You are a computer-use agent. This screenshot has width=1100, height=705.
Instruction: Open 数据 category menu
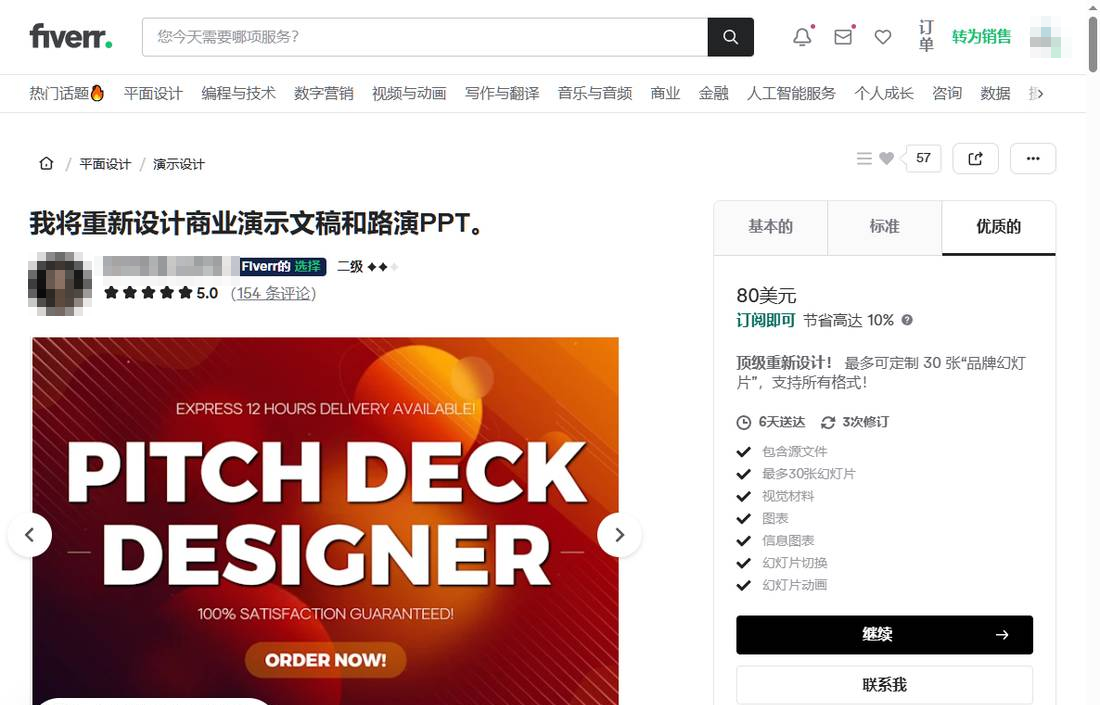tap(995, 93)
